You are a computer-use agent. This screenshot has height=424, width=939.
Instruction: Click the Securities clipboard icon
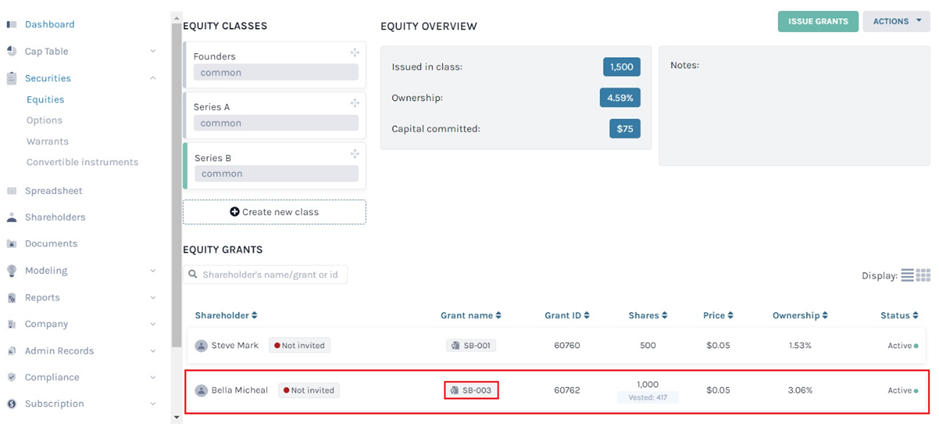click(x=12, y=78)
